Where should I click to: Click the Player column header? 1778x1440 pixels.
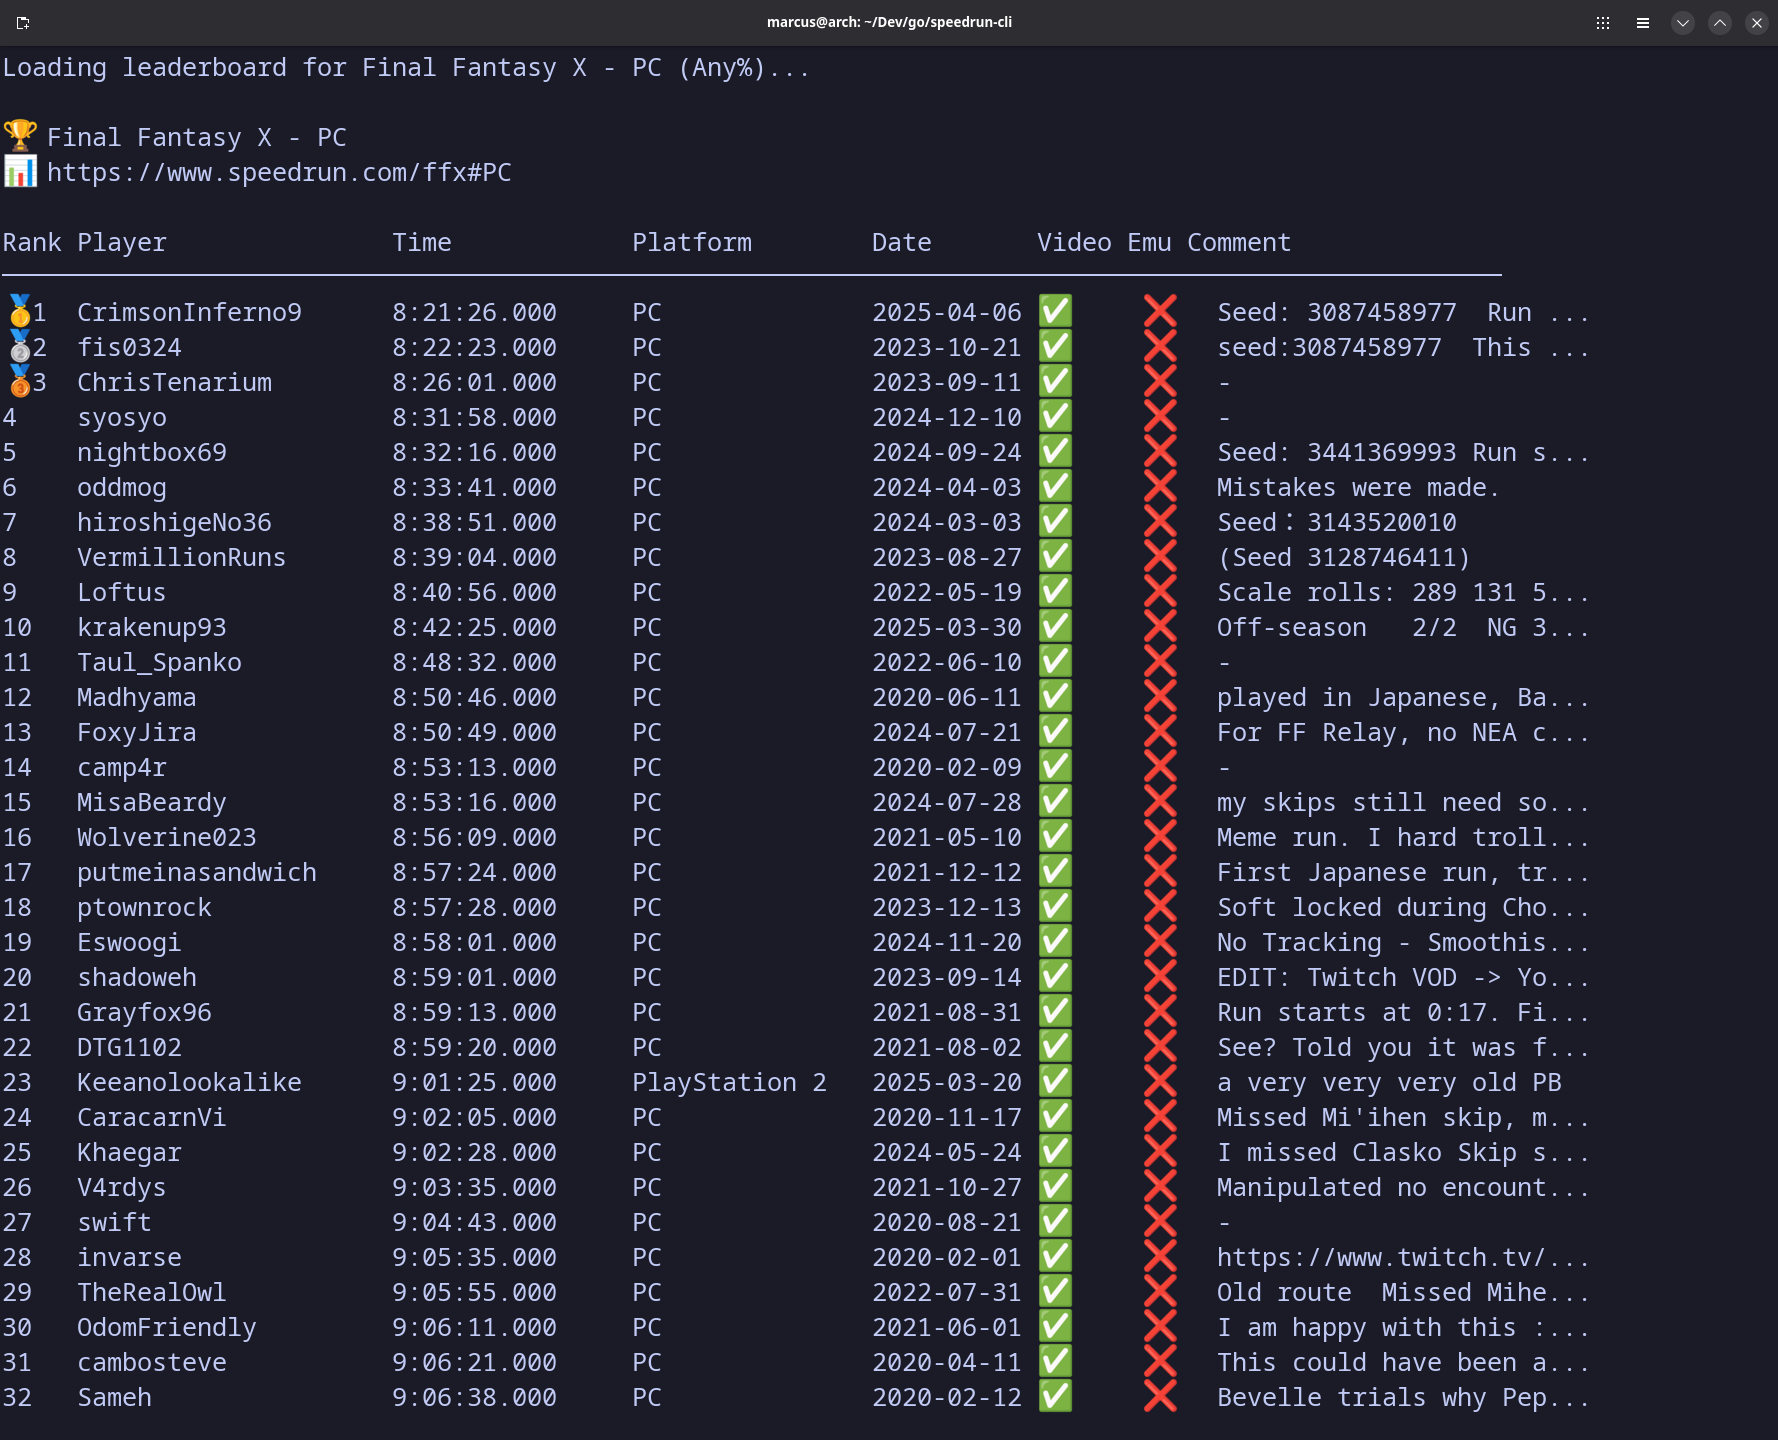[x=122, y=243]
